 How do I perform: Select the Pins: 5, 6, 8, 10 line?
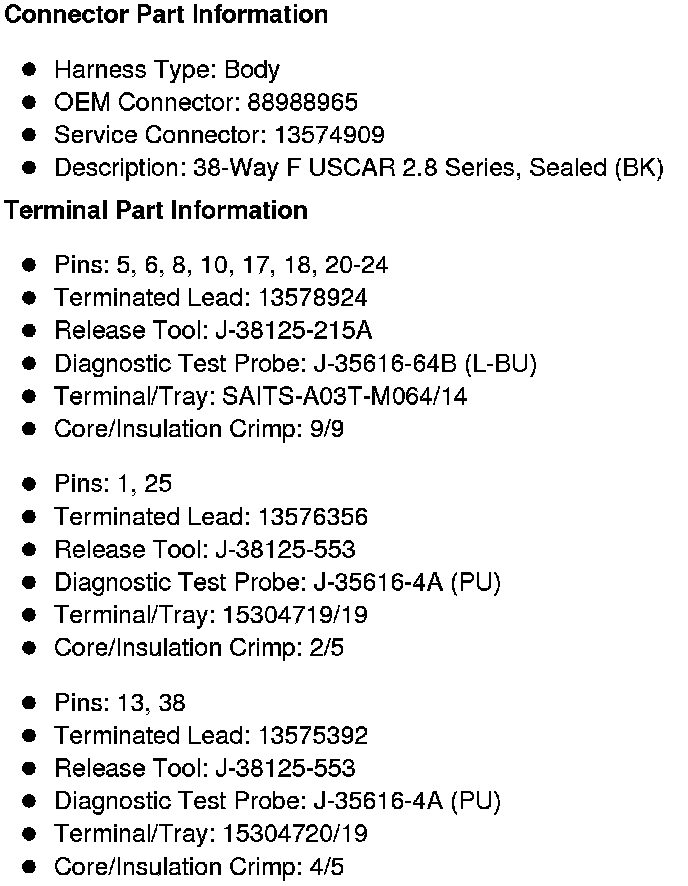221,265
